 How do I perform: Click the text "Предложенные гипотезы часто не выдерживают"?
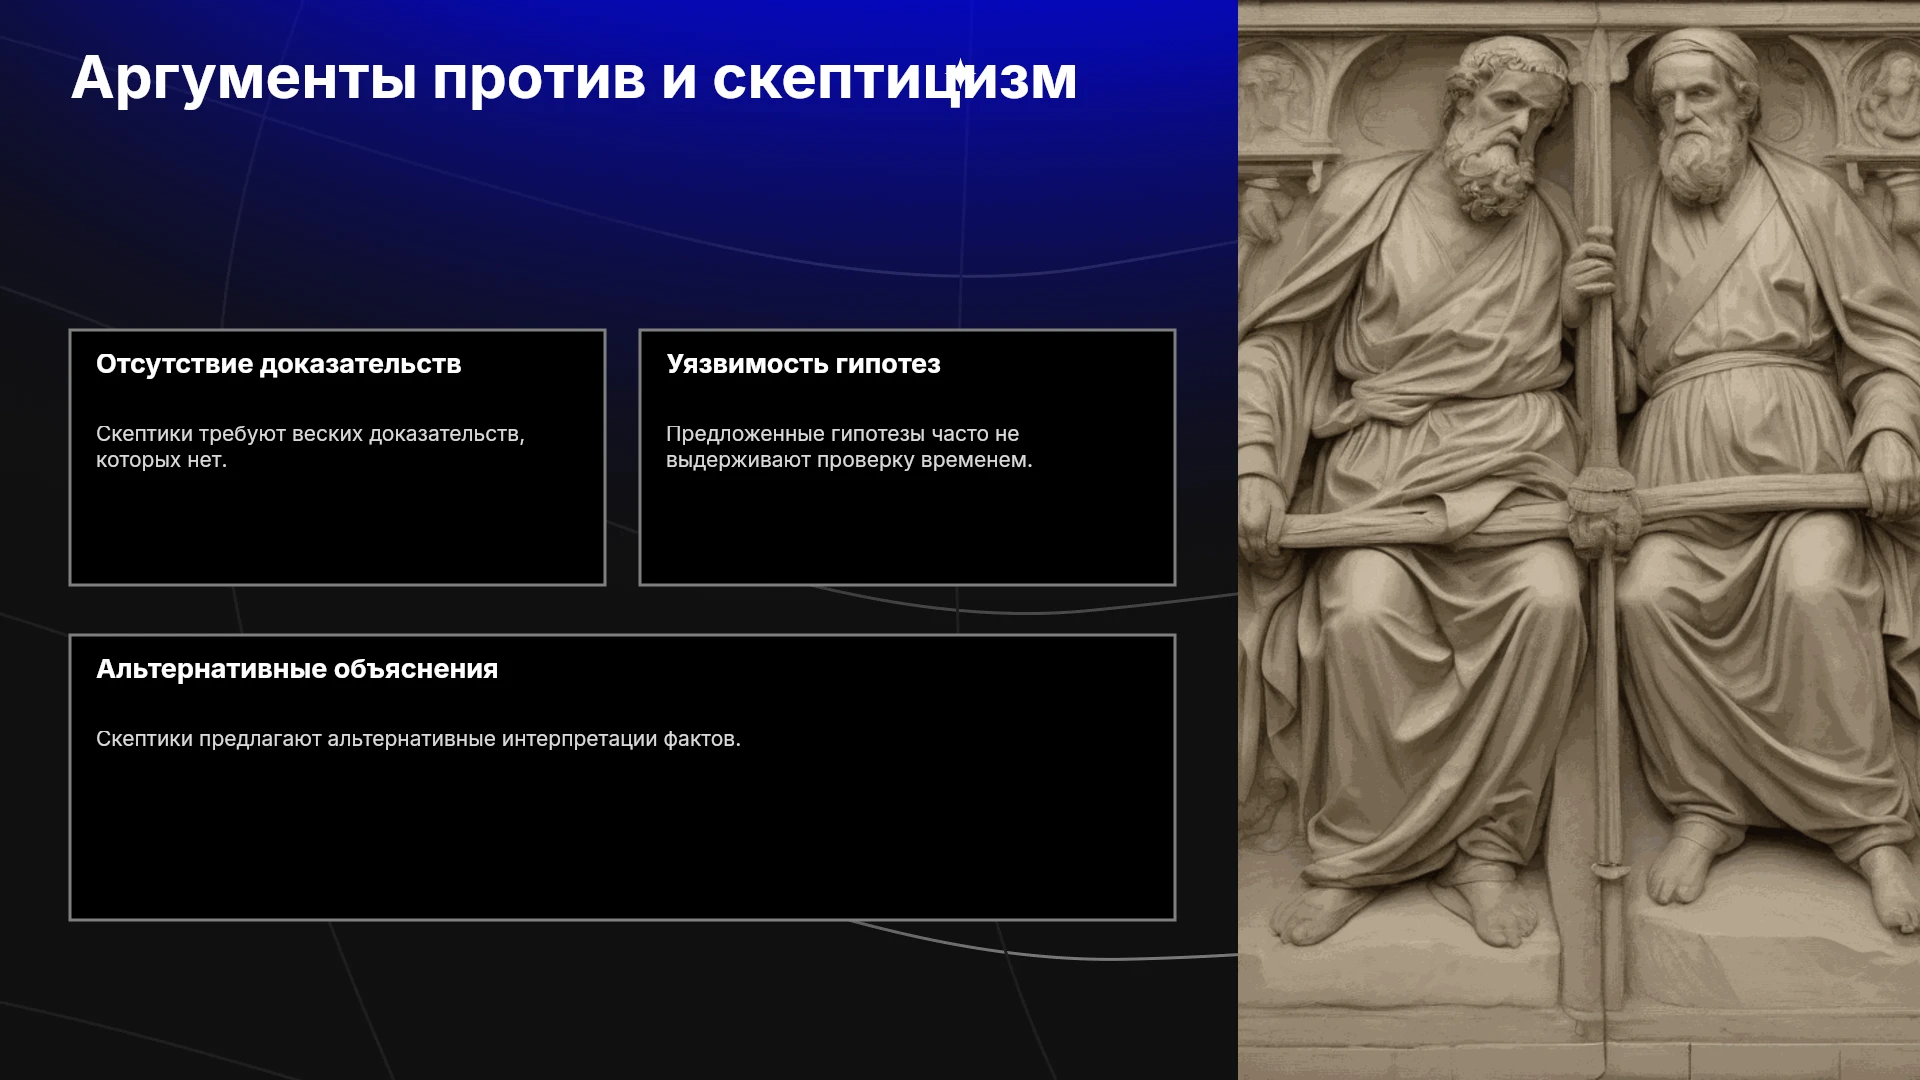(x=843, y=447)
